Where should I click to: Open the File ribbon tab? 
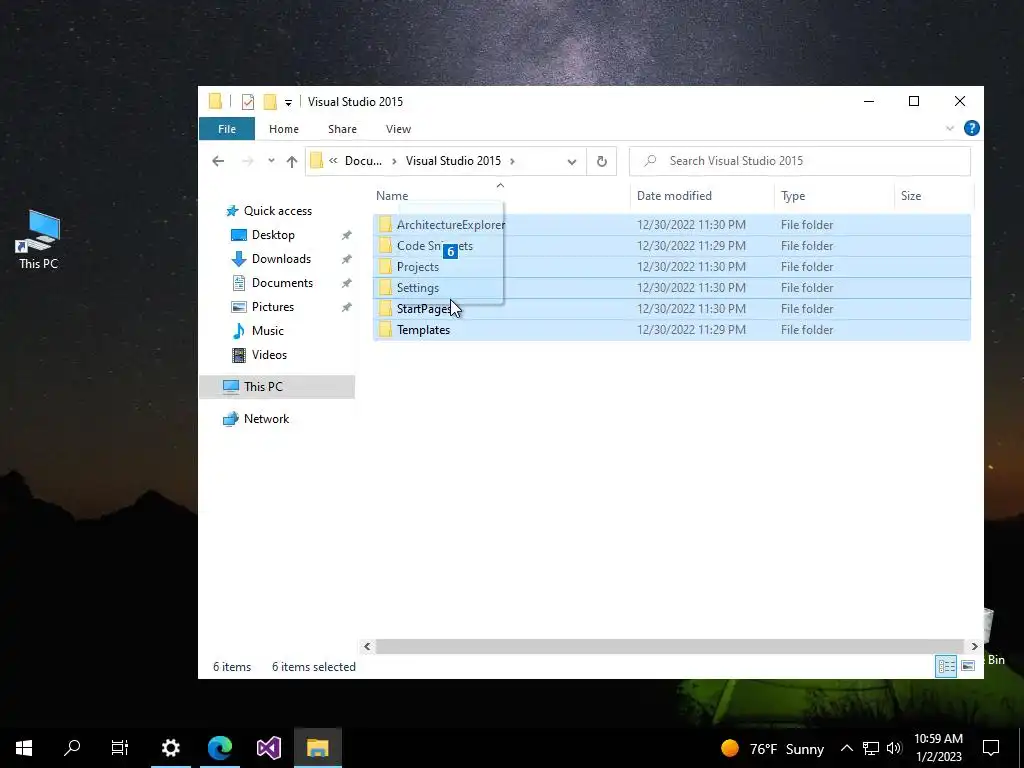click(x=227, y=129)
